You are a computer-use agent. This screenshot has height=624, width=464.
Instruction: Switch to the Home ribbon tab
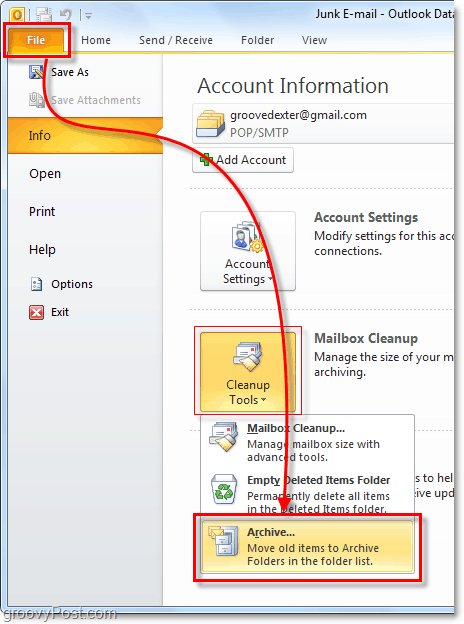pyautogui.click(x=96, y=40)
